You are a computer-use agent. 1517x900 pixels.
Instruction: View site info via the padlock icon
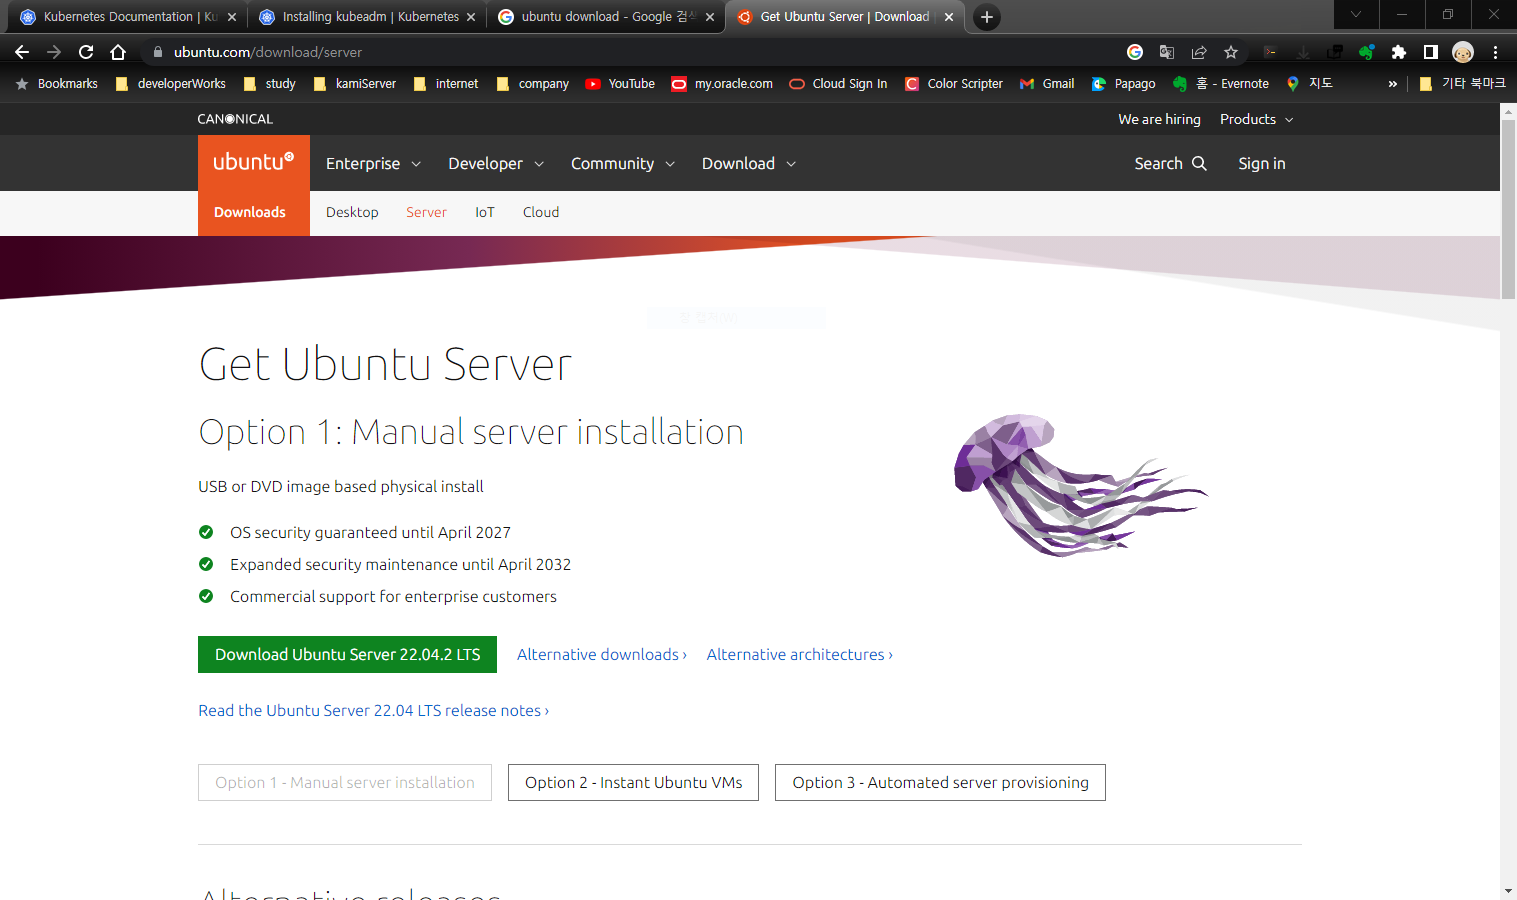click(x=157, y=52)
